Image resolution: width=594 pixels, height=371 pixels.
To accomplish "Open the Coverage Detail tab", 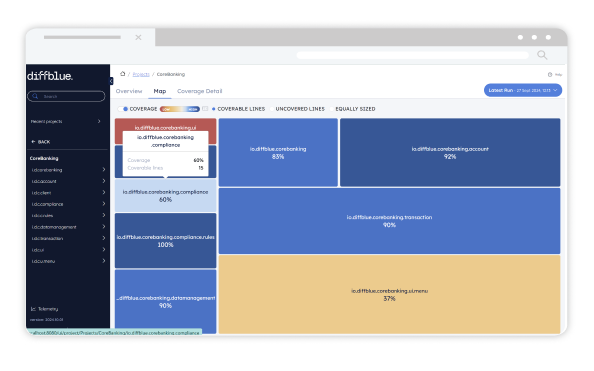I will click(199, 91).
